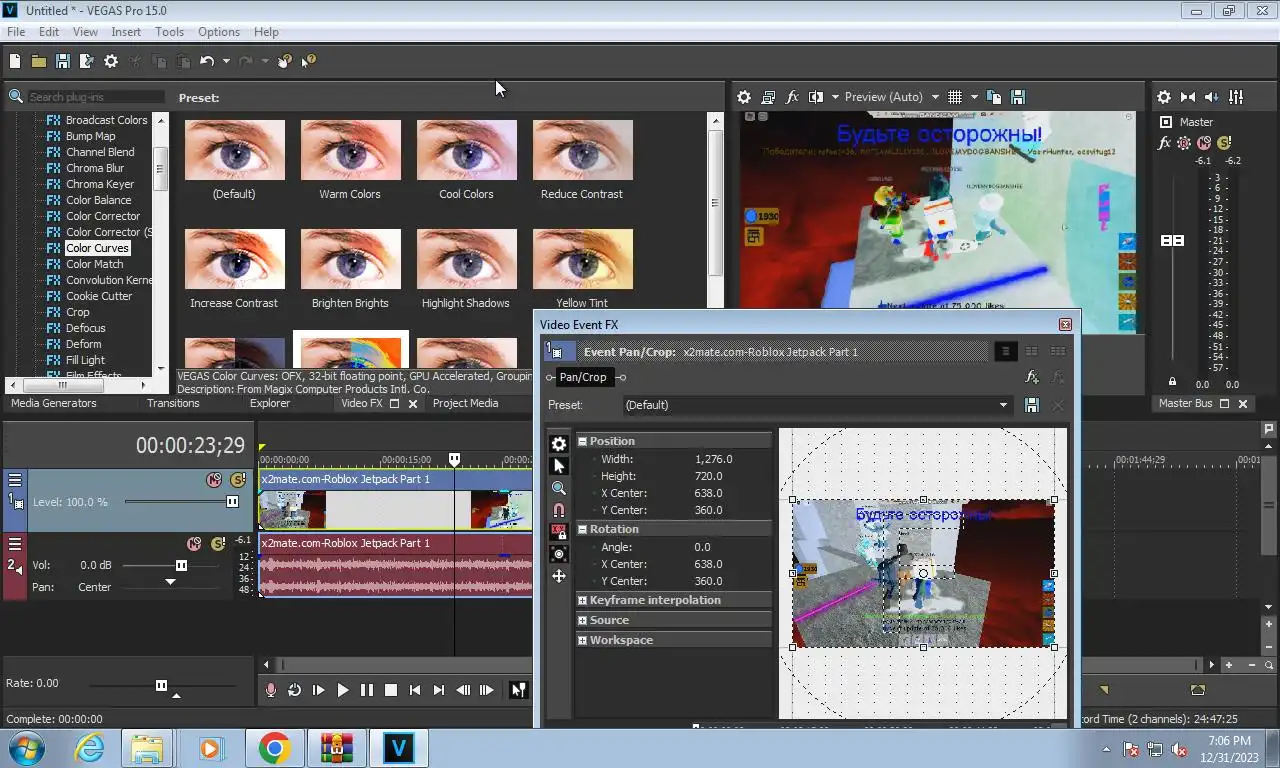Select the Zoom magnifier tool in Pan/Crop
Image resolution: width=1280 pixels, height=768 pixels.
click(x=559, y=488)
